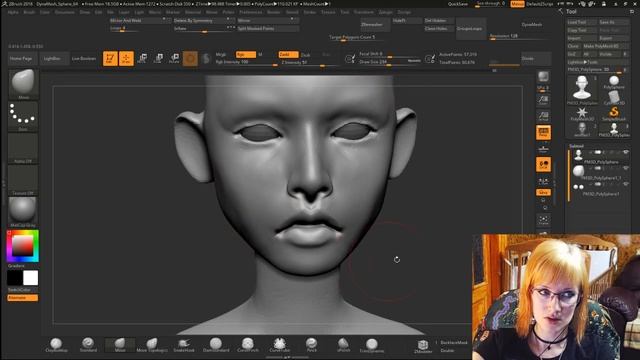Click the Local symmetry icon
Viewport: 640px width, 360px height.
543,164
